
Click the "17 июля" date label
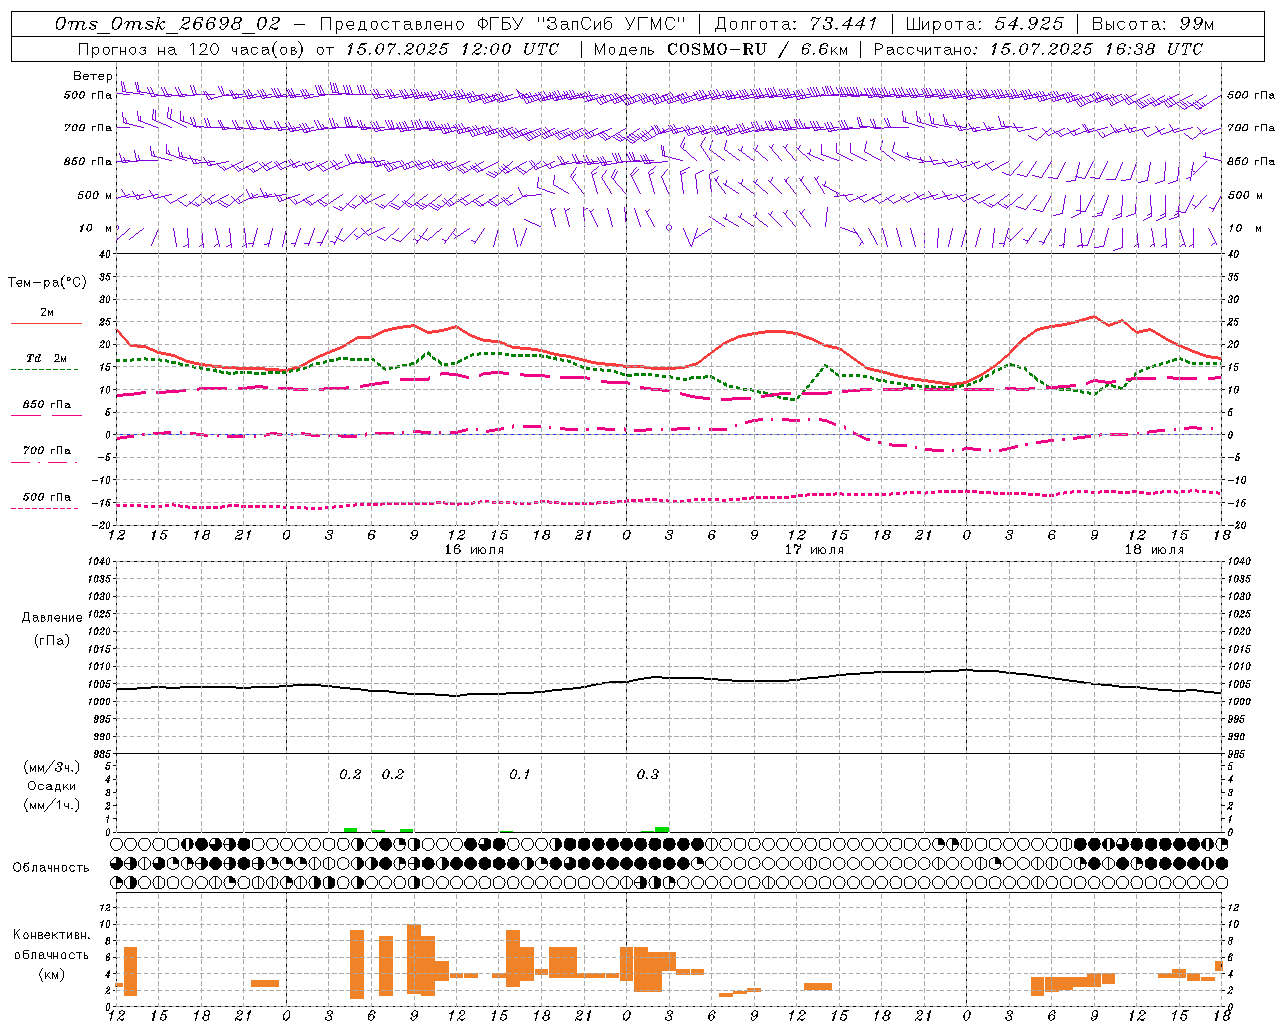(x=814, y=550)
